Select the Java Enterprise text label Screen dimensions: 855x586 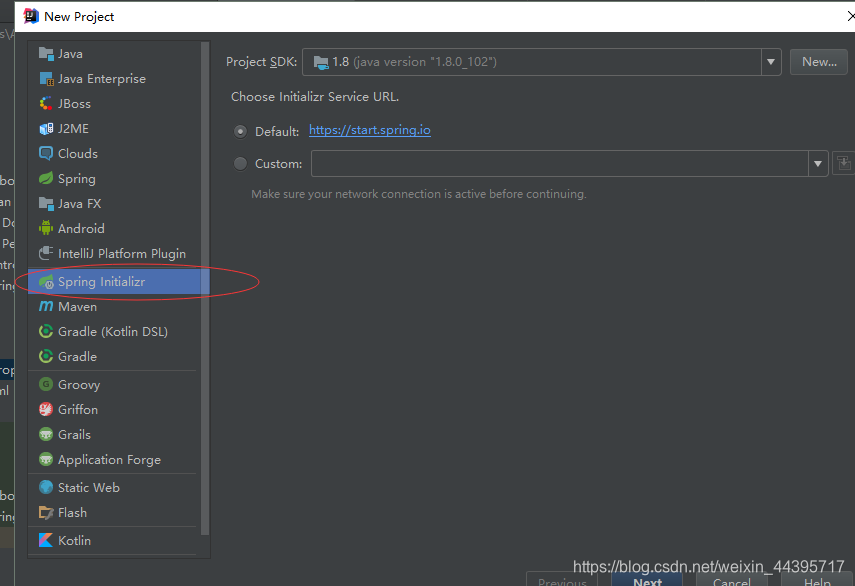point(102,79)
